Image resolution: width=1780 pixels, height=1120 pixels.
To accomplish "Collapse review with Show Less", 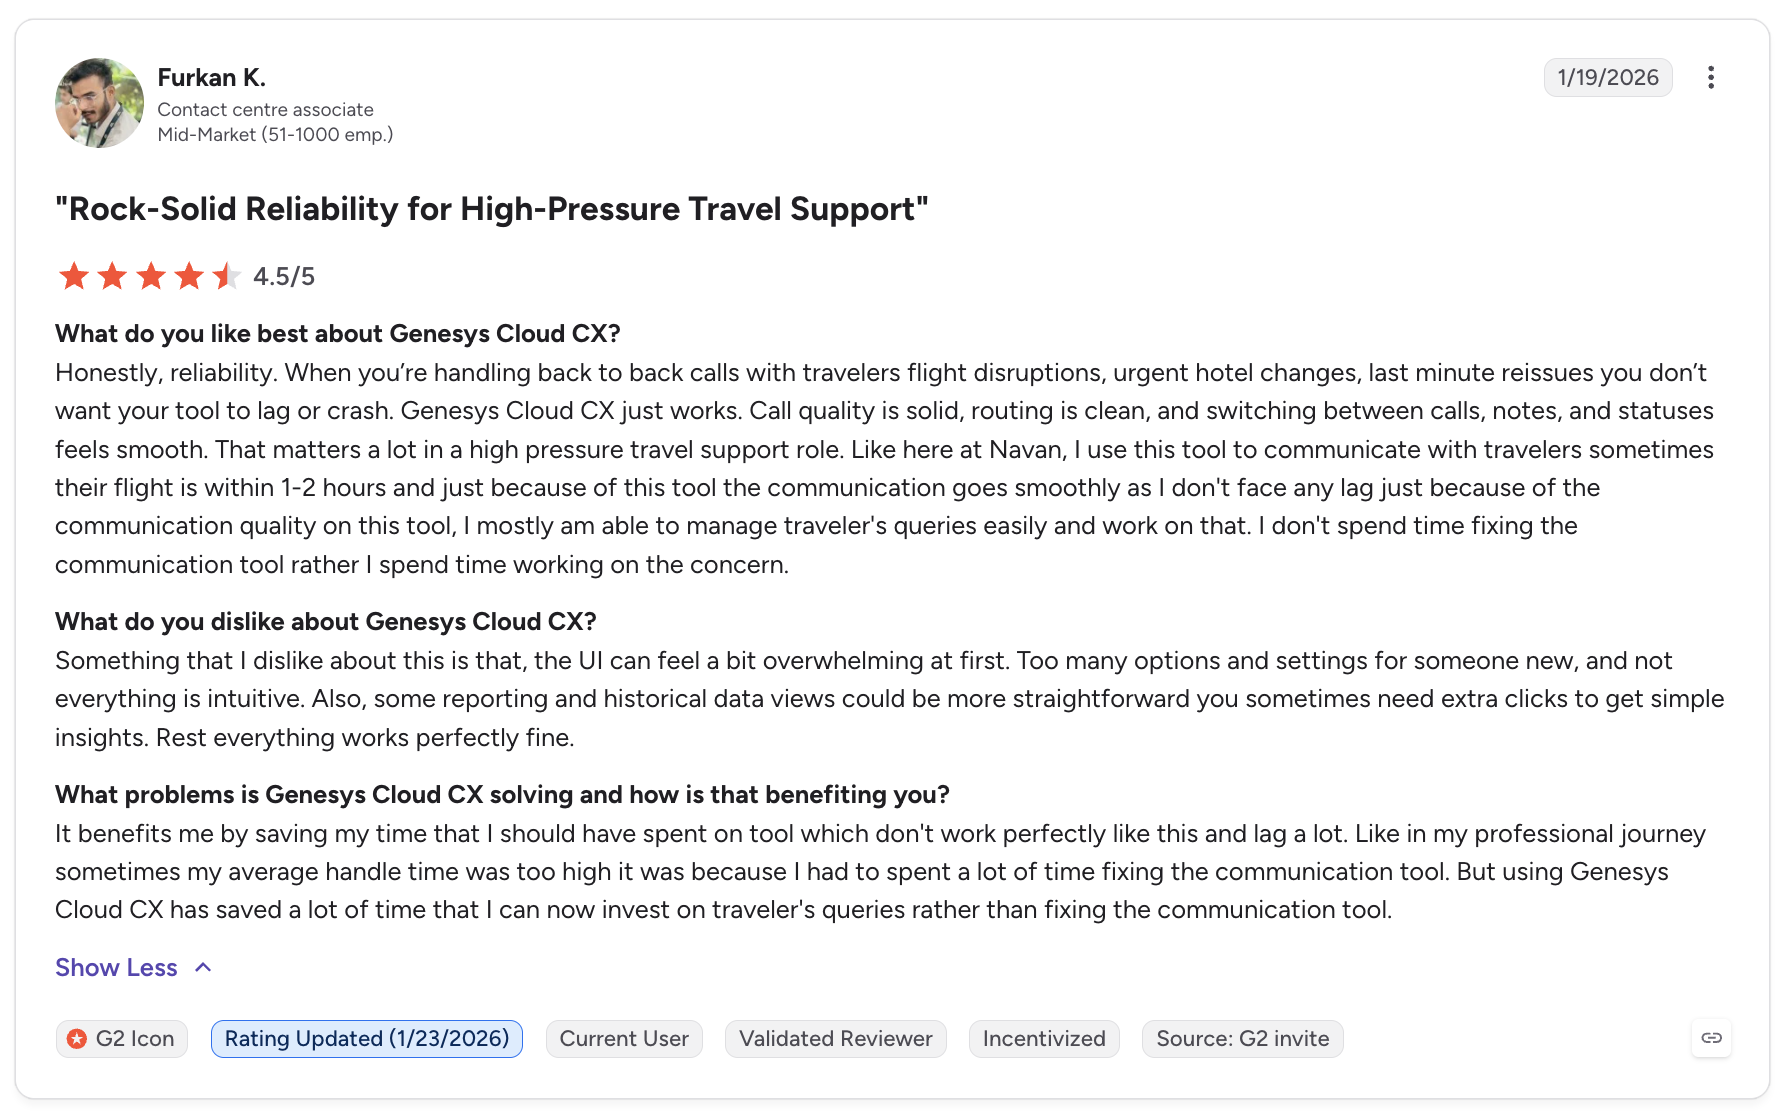I will (116, 967).
